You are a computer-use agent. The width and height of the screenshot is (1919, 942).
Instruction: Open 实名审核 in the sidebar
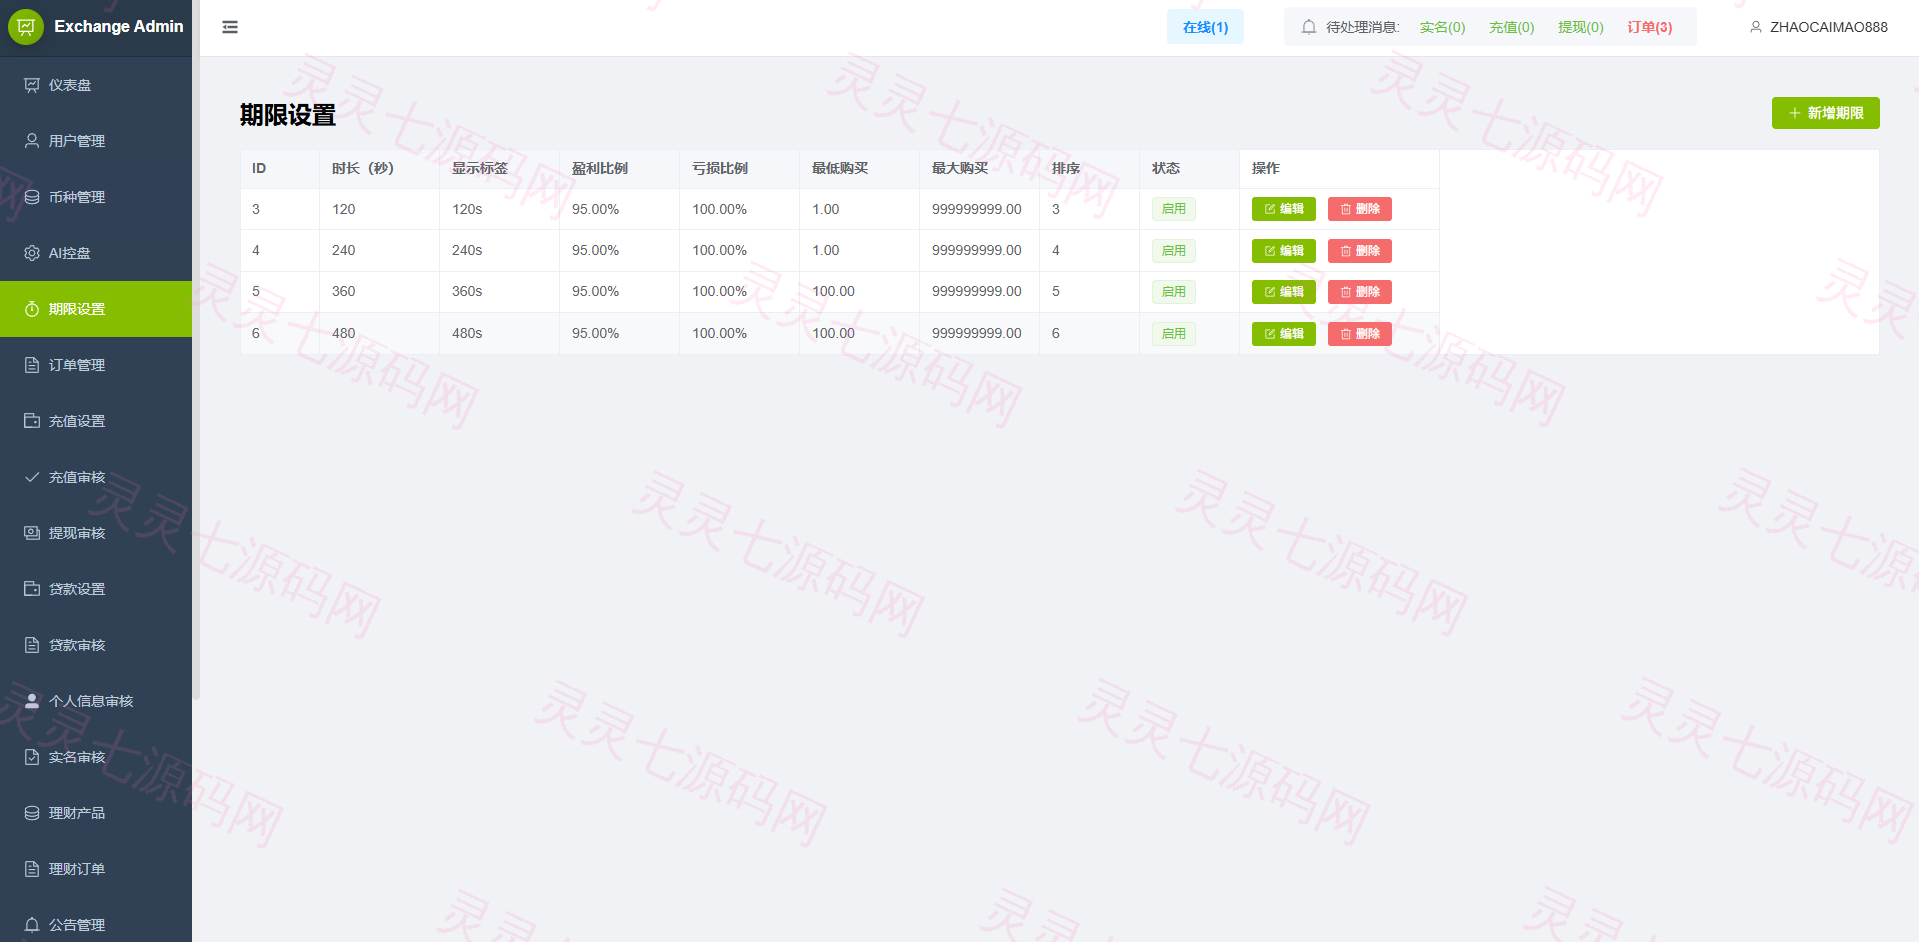96,757
